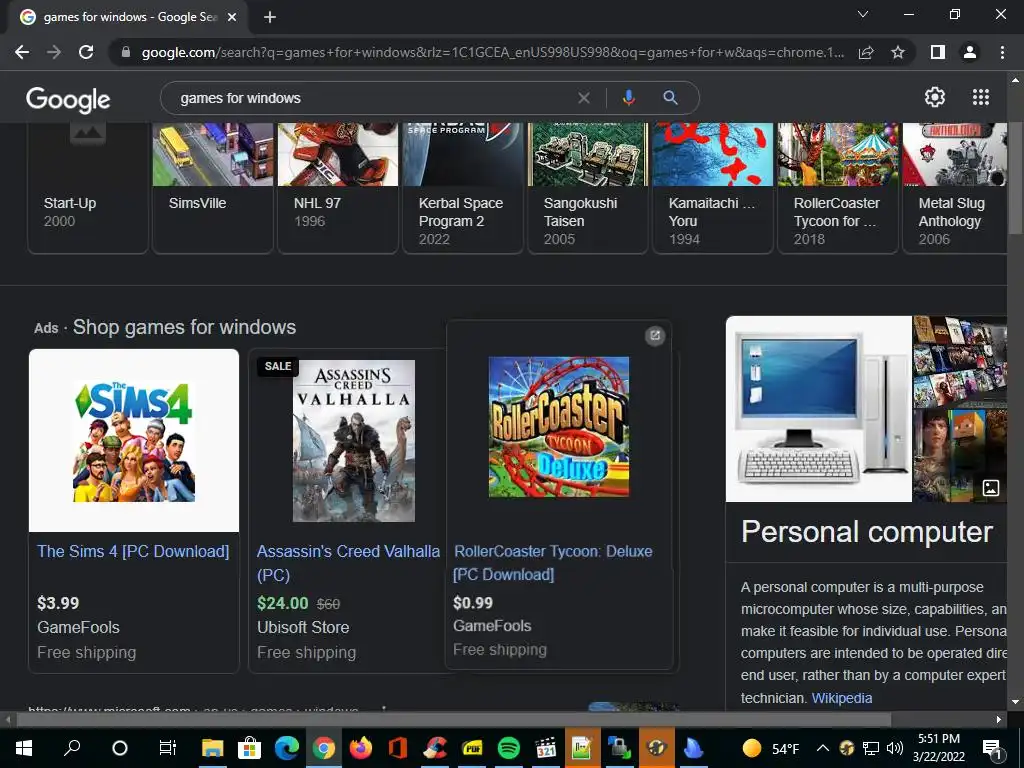The height and width of the screenshot is (768, 1024).
Task: Open the SimsVille game card
Action: click(x=213, y=188)
